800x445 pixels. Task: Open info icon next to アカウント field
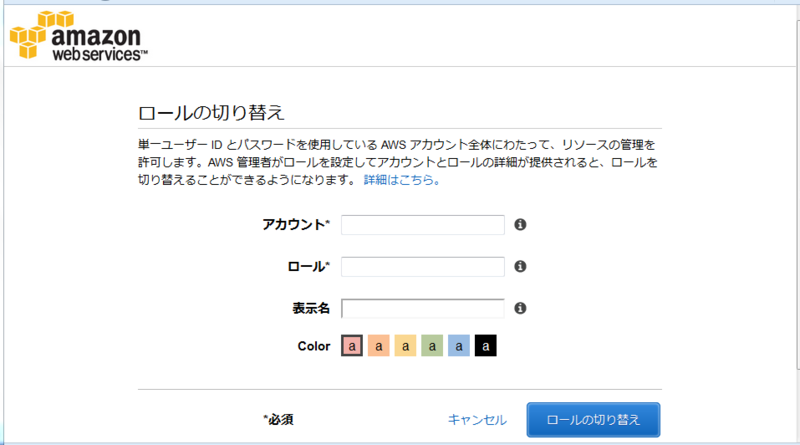pyautogui.click(x=520, y=225)
